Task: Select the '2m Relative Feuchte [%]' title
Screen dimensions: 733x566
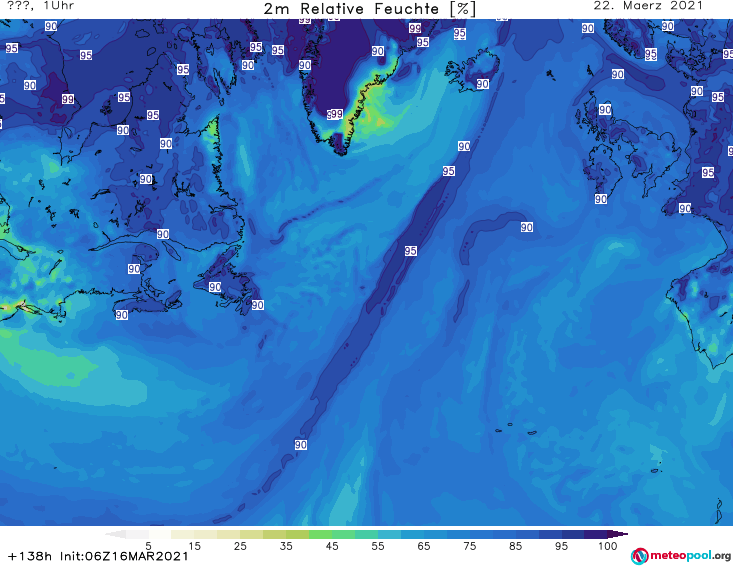Action: [x=370, y=9]
